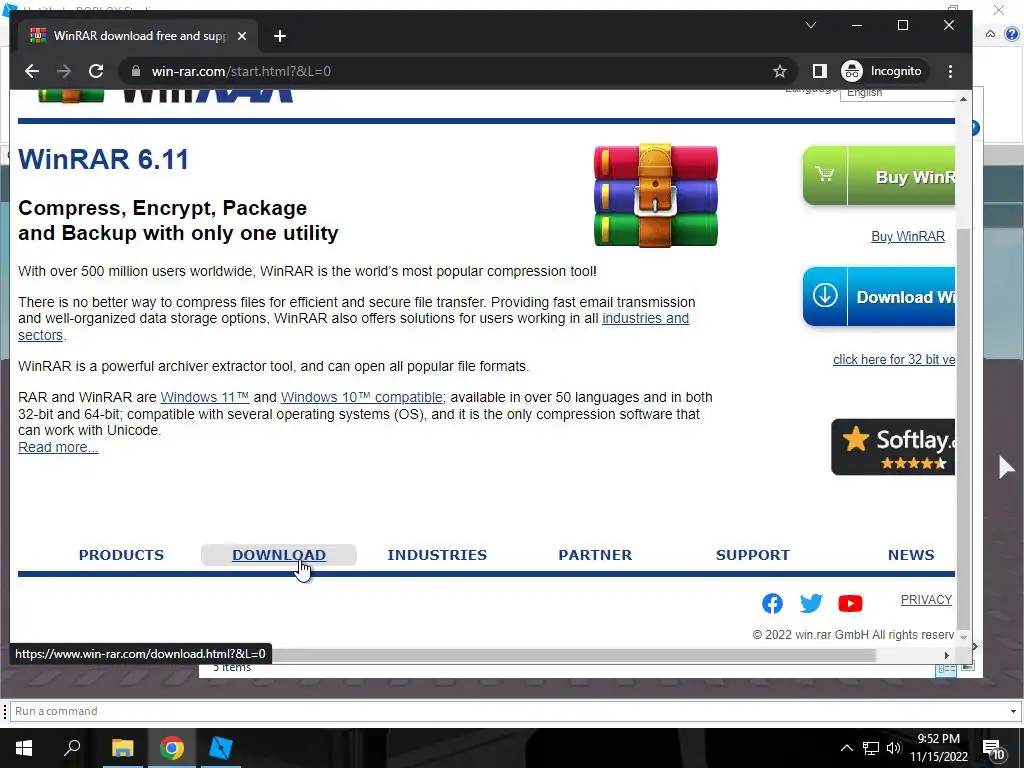Bookmark this page with the star icon
This screenshot has height=768, width=1024.
(780, 71)
